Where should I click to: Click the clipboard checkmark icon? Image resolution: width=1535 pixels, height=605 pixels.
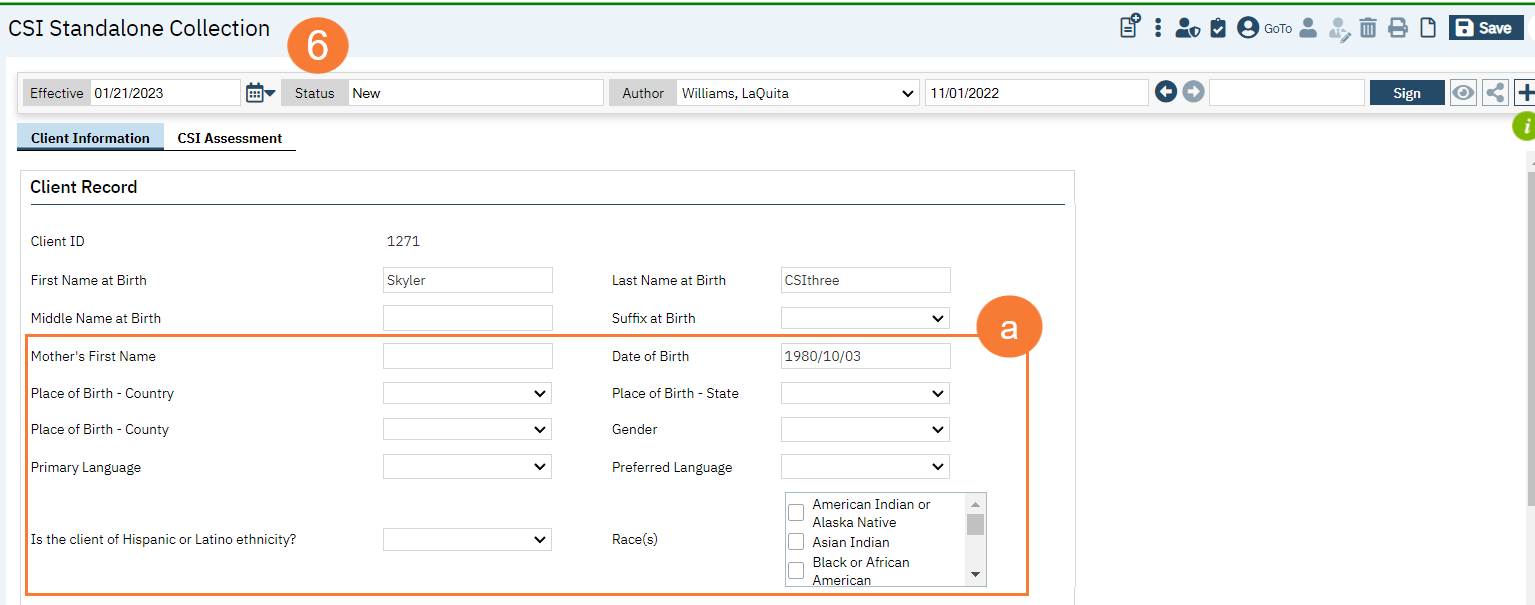1217,28
